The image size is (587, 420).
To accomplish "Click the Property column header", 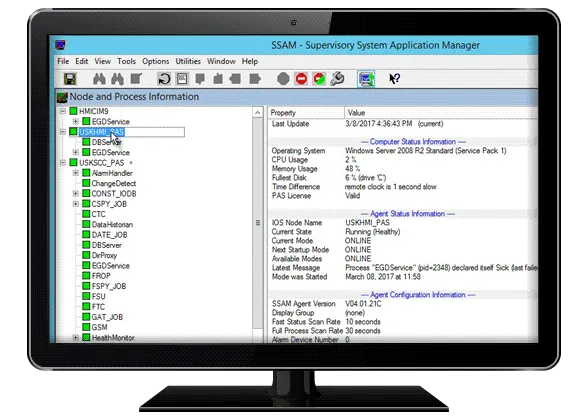I will click(x=306, y=113).
